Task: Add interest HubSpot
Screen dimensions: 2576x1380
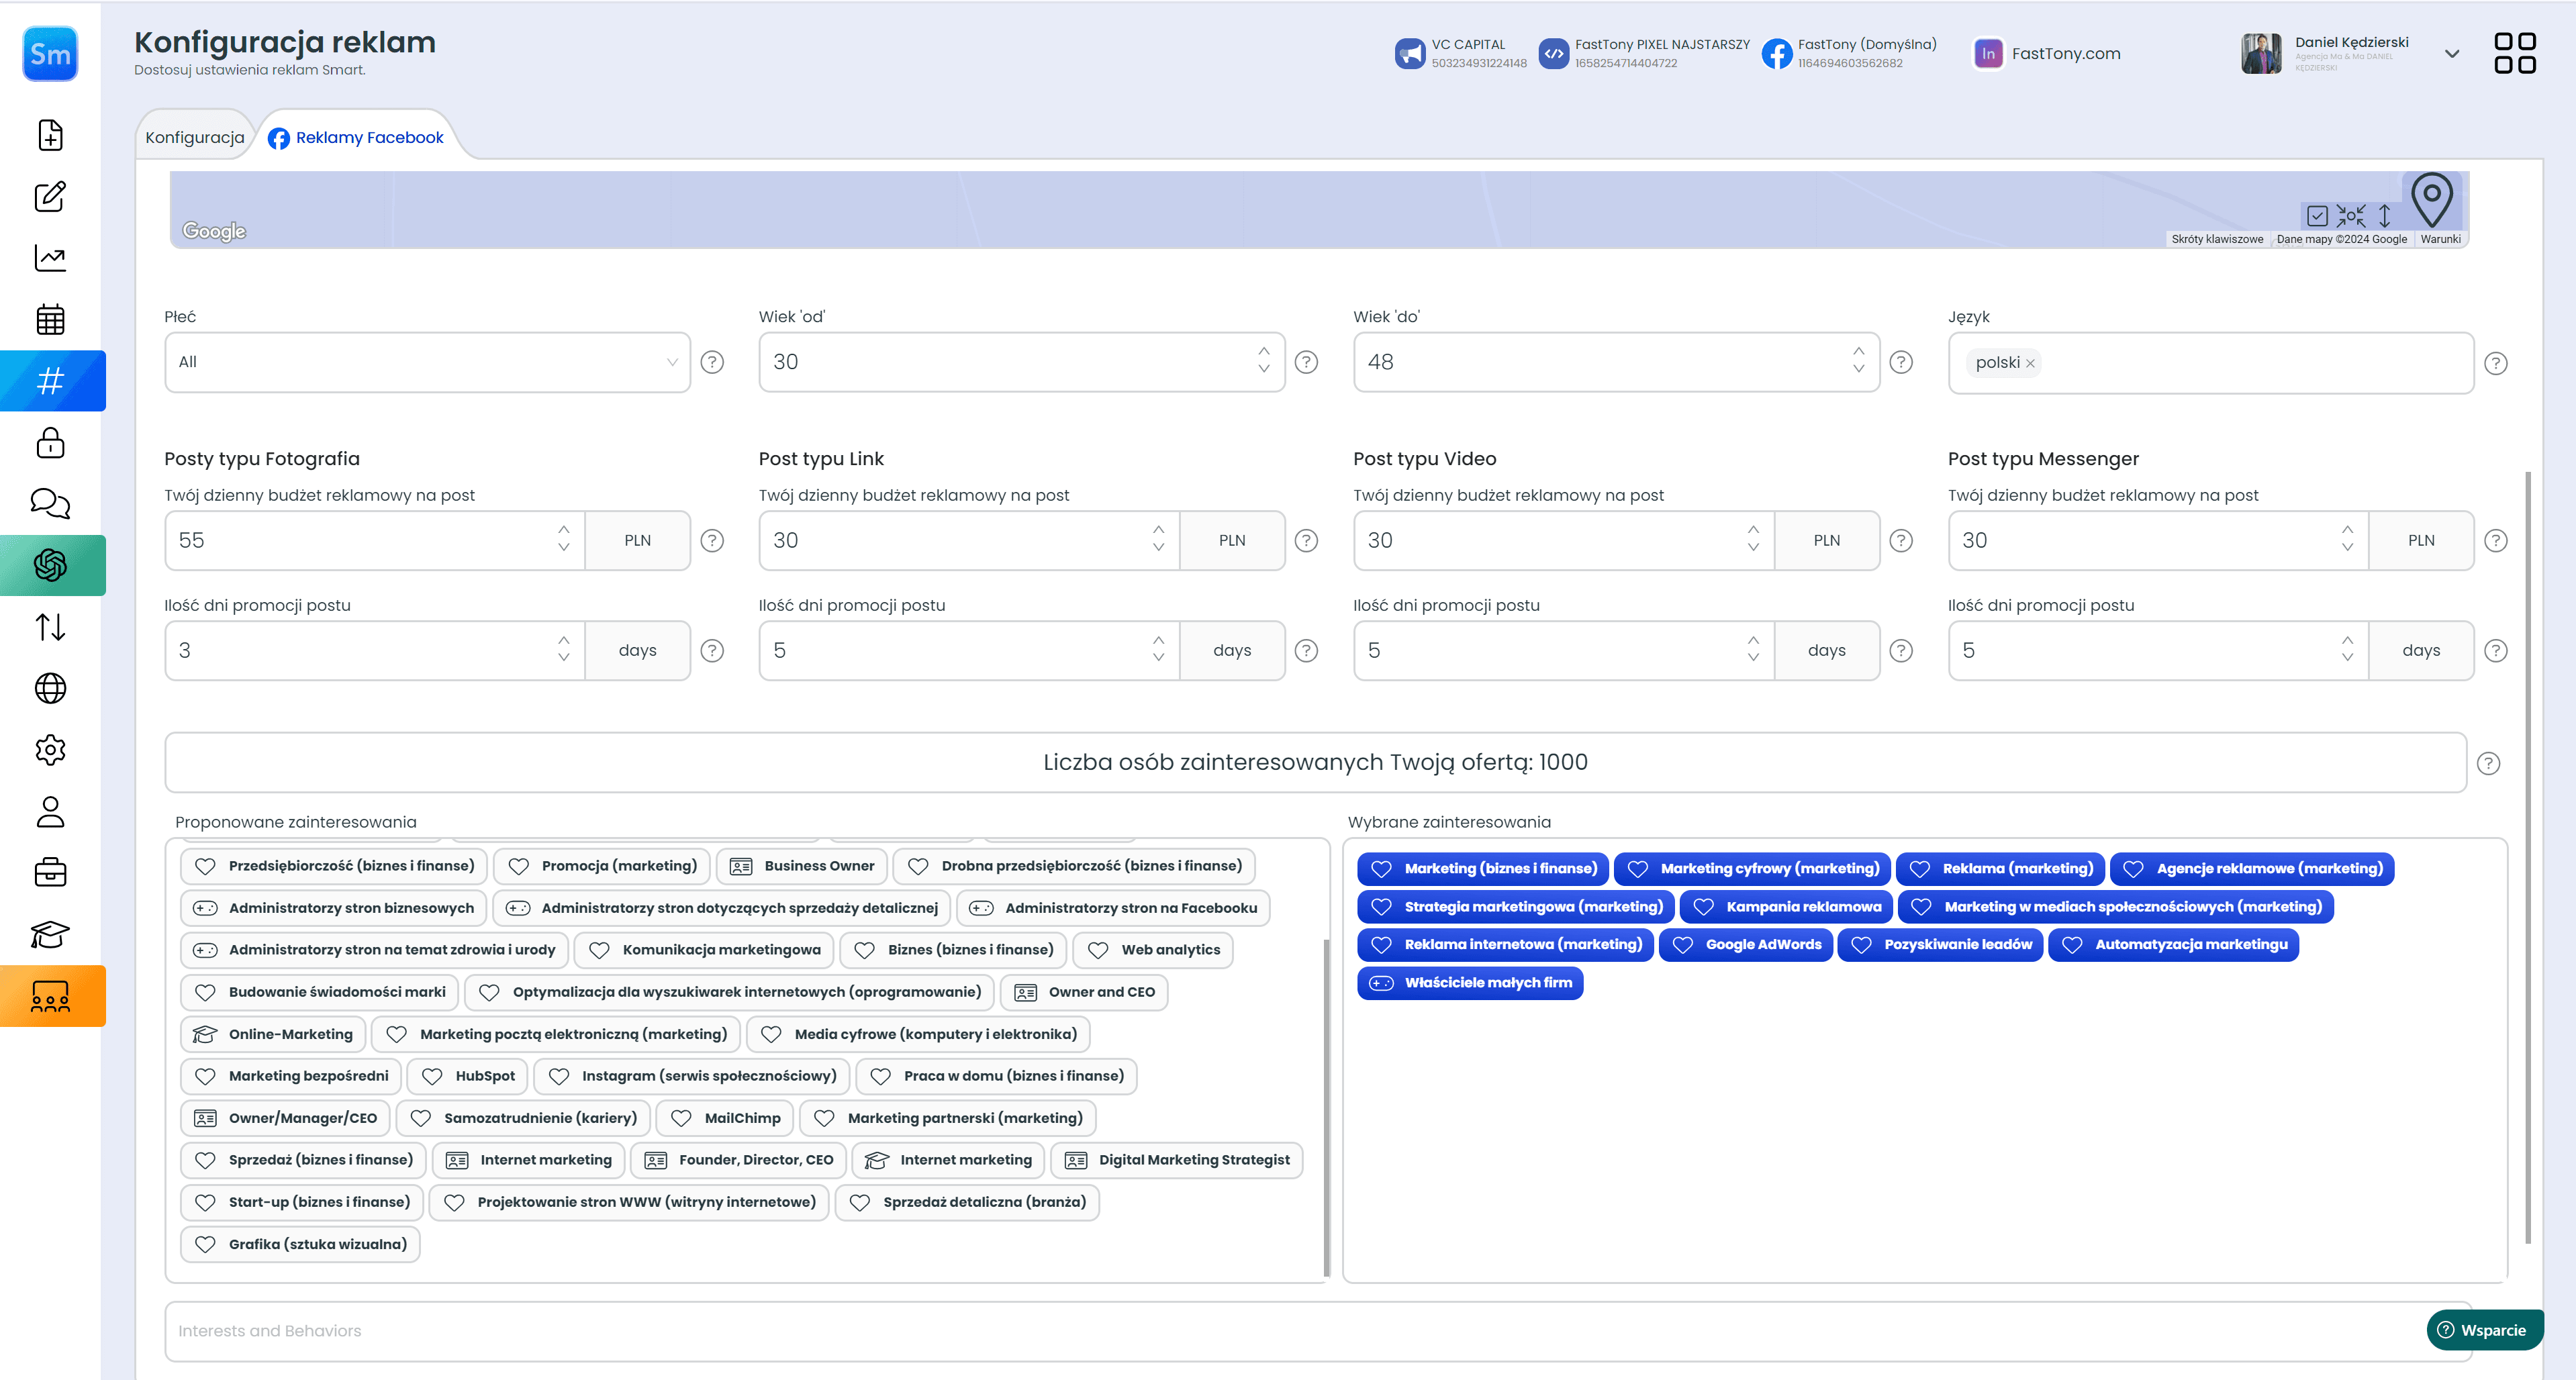Action: (468, 1076)
